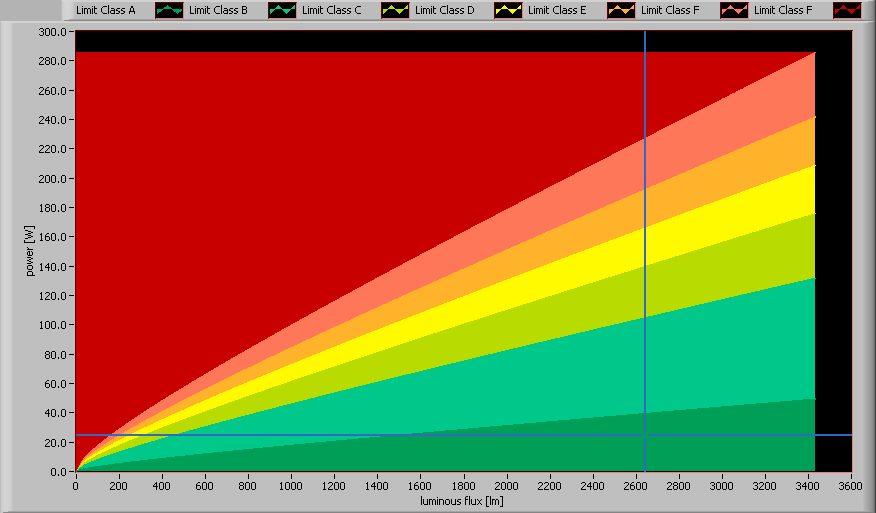Click the 3600 maximum value on flux axis
876x513 pixels.
pyautogui.click(x=851, y=485)
